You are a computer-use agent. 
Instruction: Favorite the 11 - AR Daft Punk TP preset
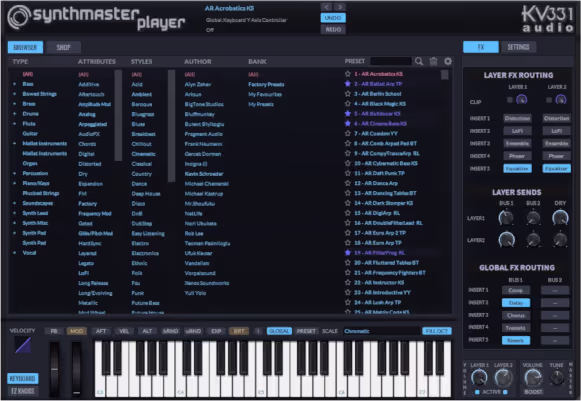(x=348, y=173)
